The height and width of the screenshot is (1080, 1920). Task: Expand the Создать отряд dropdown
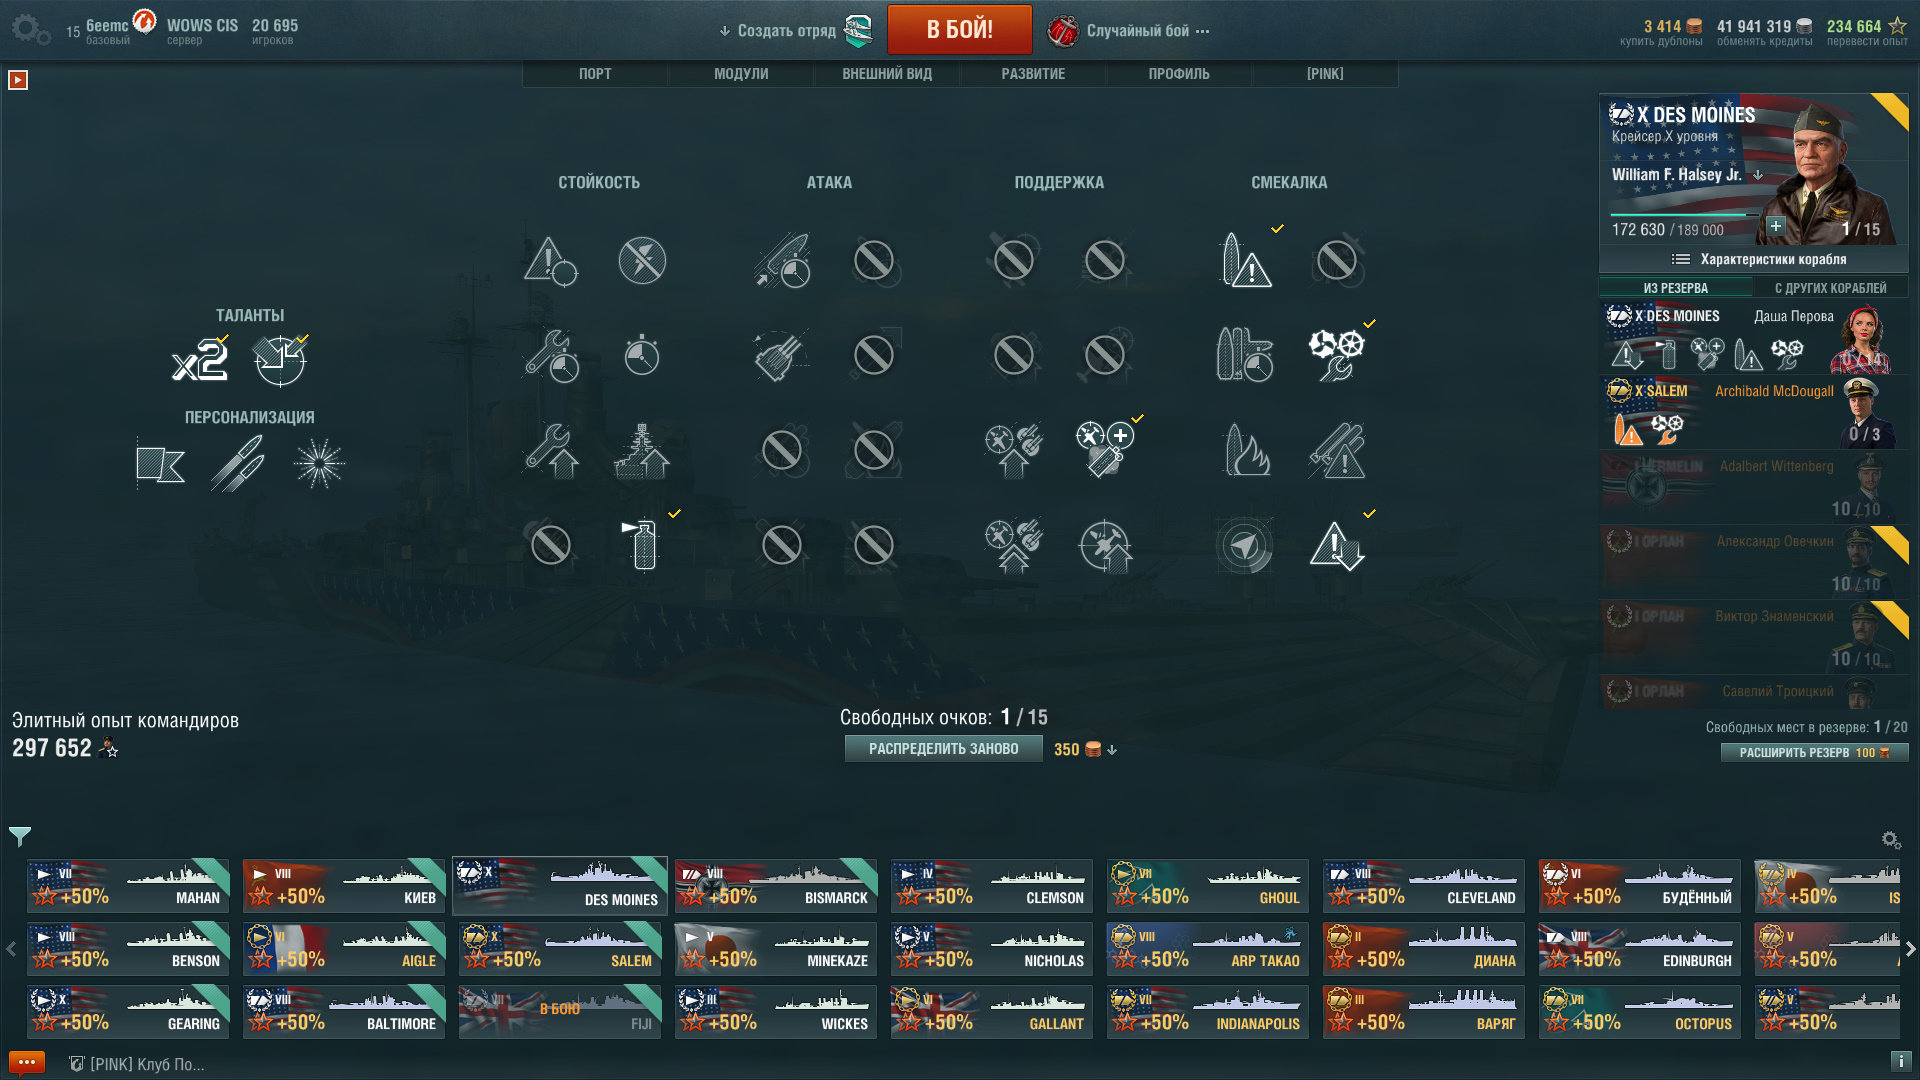(778, 31)
